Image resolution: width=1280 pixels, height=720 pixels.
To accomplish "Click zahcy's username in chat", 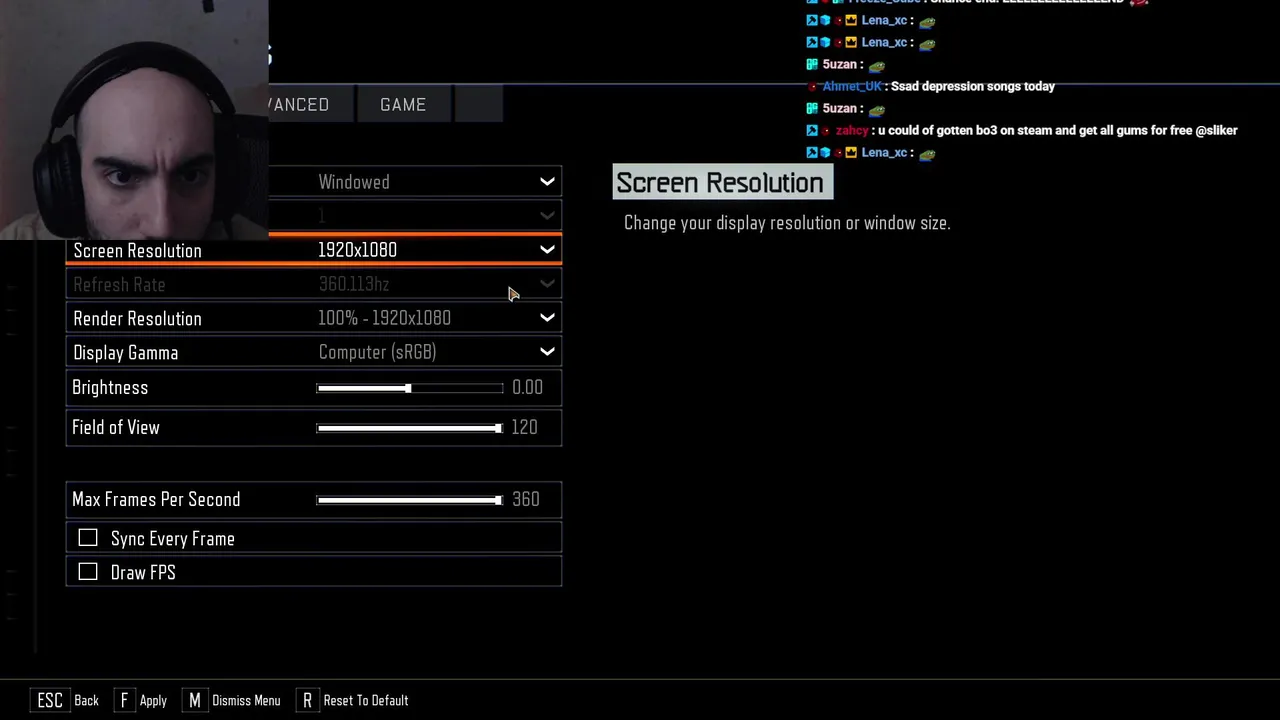I will pos(851,130).
